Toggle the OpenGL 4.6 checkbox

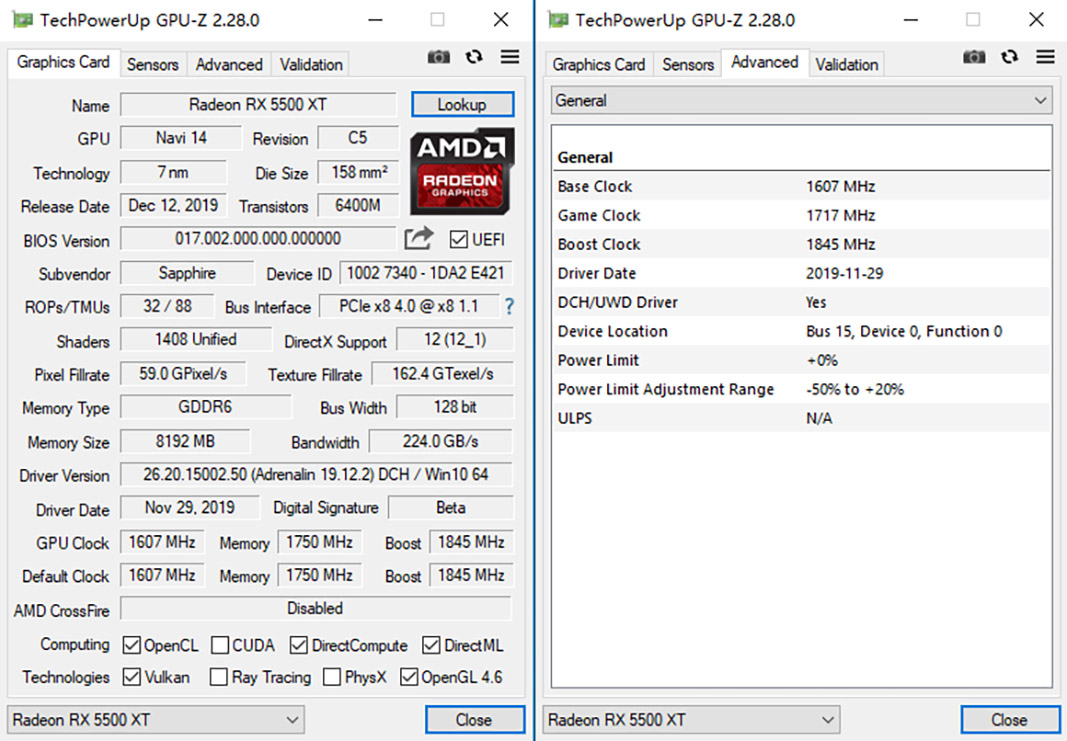point(409,677)
